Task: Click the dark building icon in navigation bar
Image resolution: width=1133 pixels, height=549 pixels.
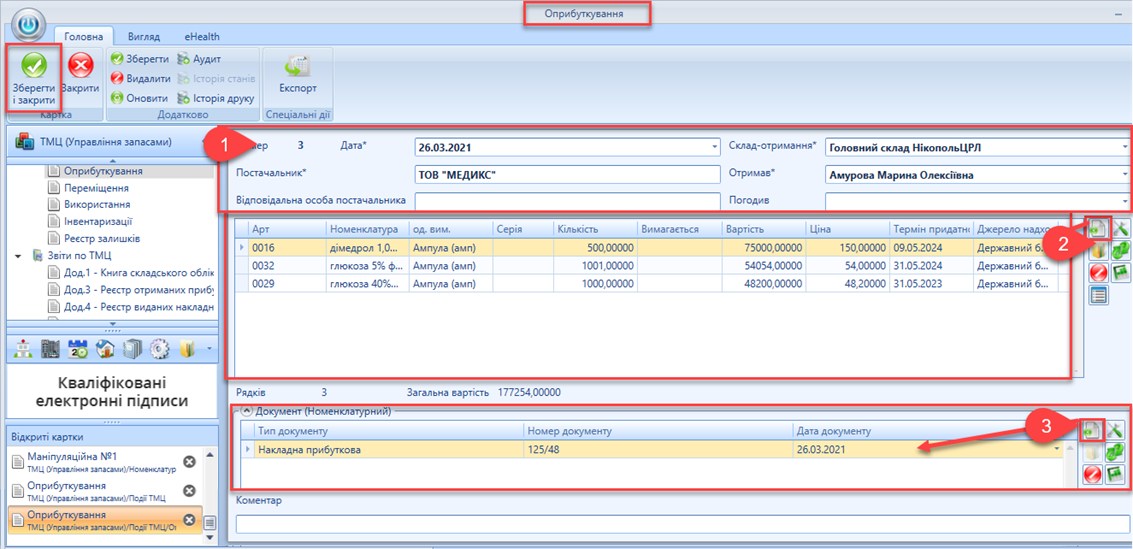Action: click(51, 349)
